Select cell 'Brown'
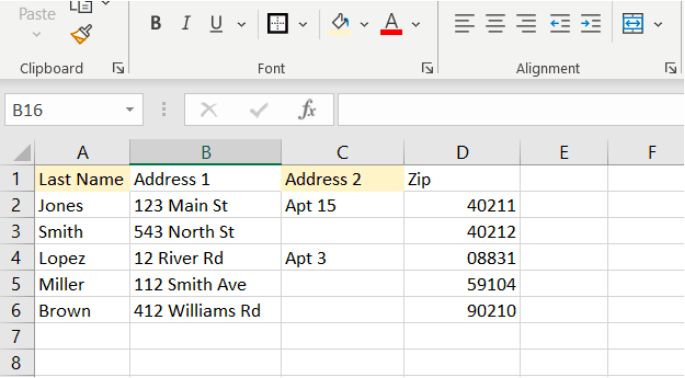 [82, 310]
